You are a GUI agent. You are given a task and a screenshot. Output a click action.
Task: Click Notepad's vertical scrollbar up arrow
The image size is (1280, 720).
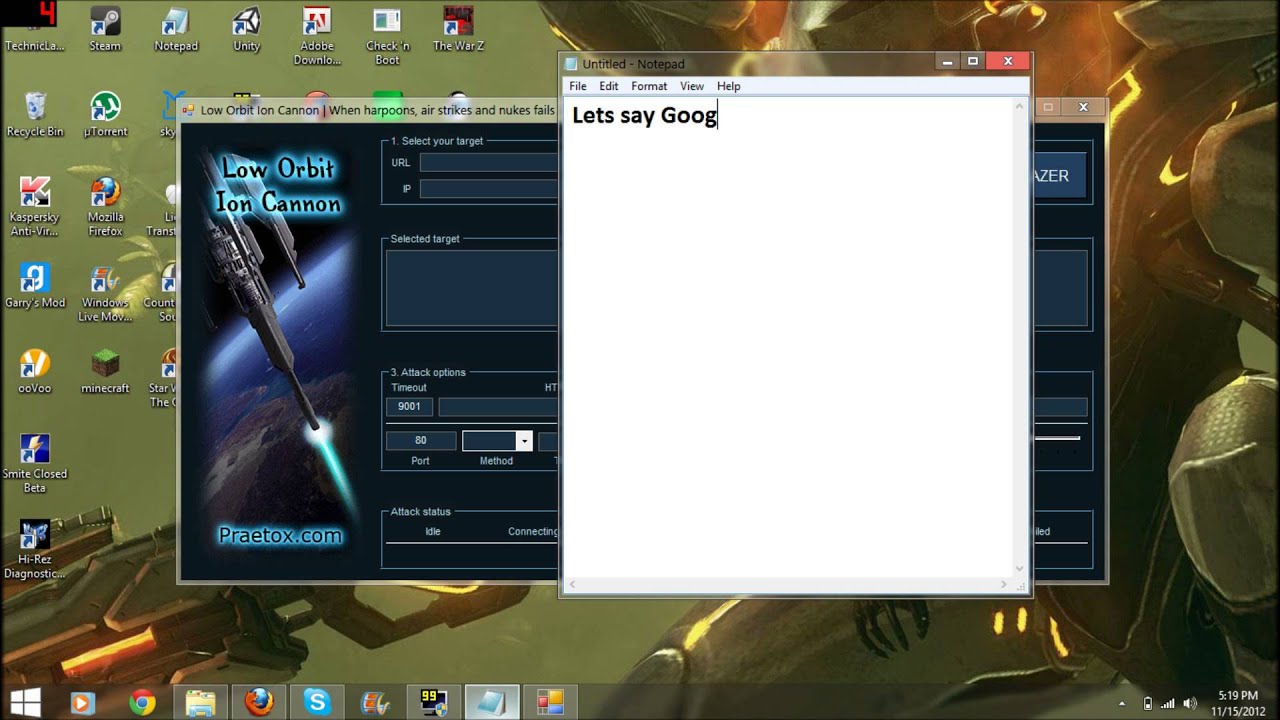coord(1020,105)
